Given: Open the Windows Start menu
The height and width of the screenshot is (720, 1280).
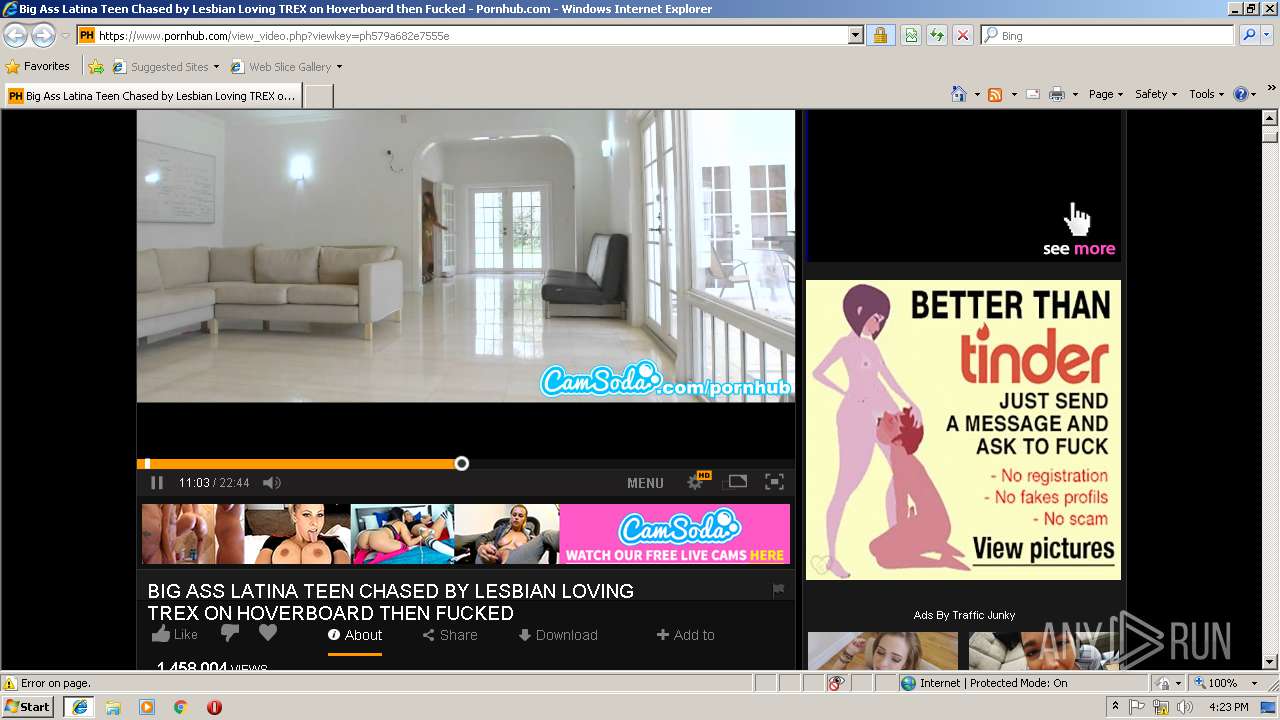Looking at the screenshot, I should click(27, 706).
